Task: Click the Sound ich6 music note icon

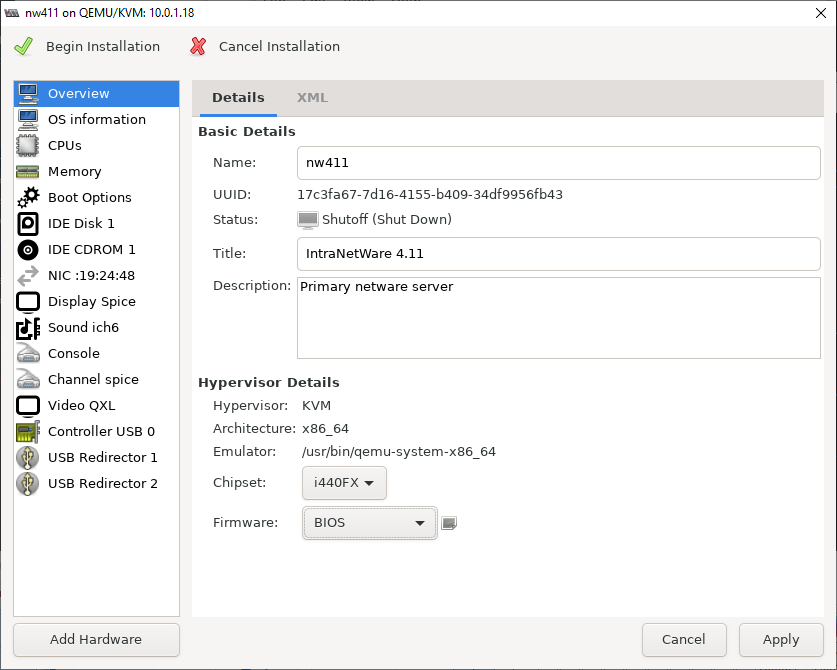Action: [x=28, y=328]
